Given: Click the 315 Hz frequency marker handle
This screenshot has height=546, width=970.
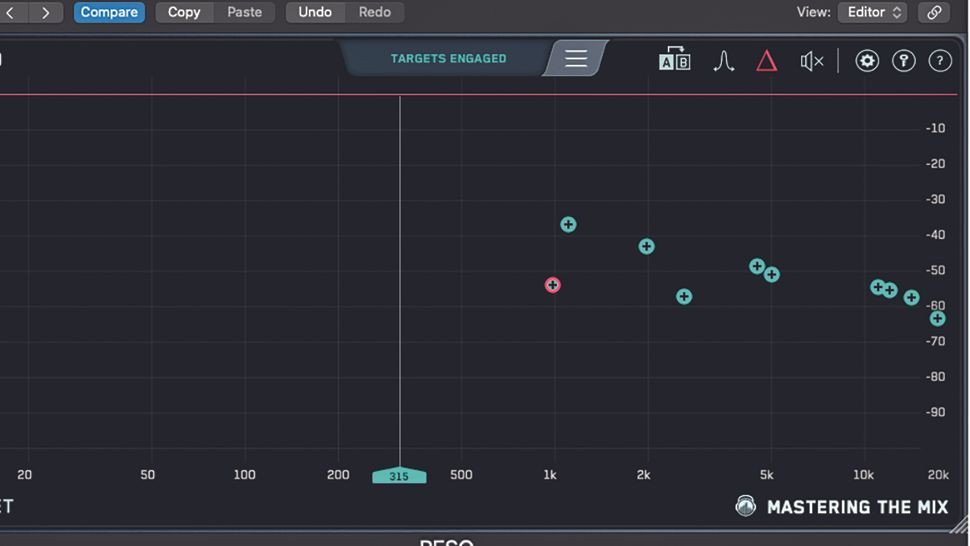Looking at the screenshot, I should (399, 475).
